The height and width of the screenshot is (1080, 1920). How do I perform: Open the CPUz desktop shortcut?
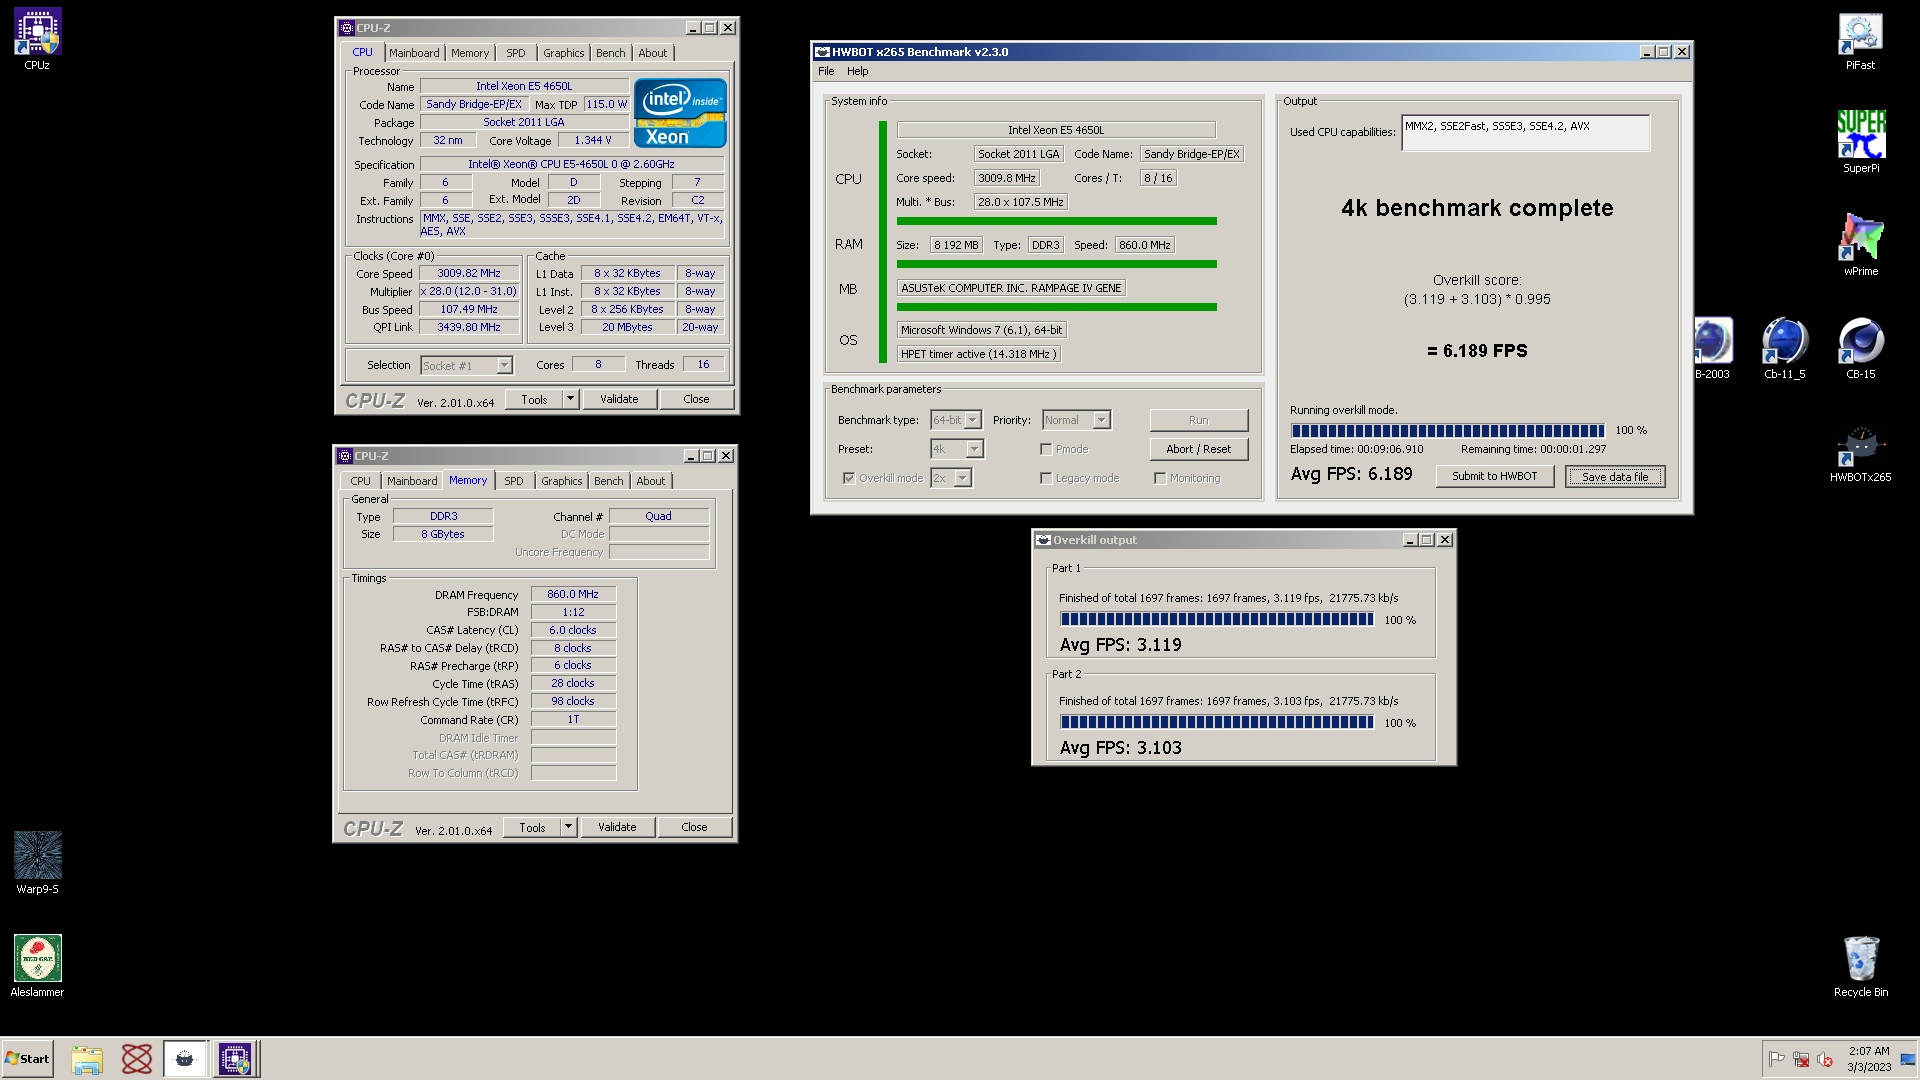[37, 40]
